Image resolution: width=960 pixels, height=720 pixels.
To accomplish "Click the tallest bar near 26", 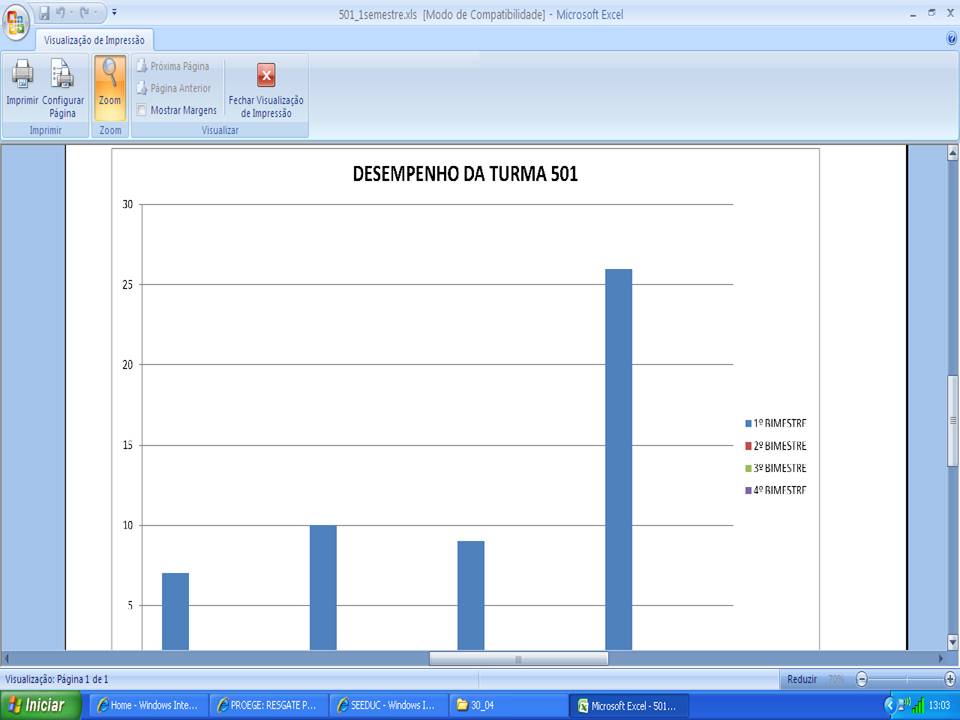I will (618, 459).
